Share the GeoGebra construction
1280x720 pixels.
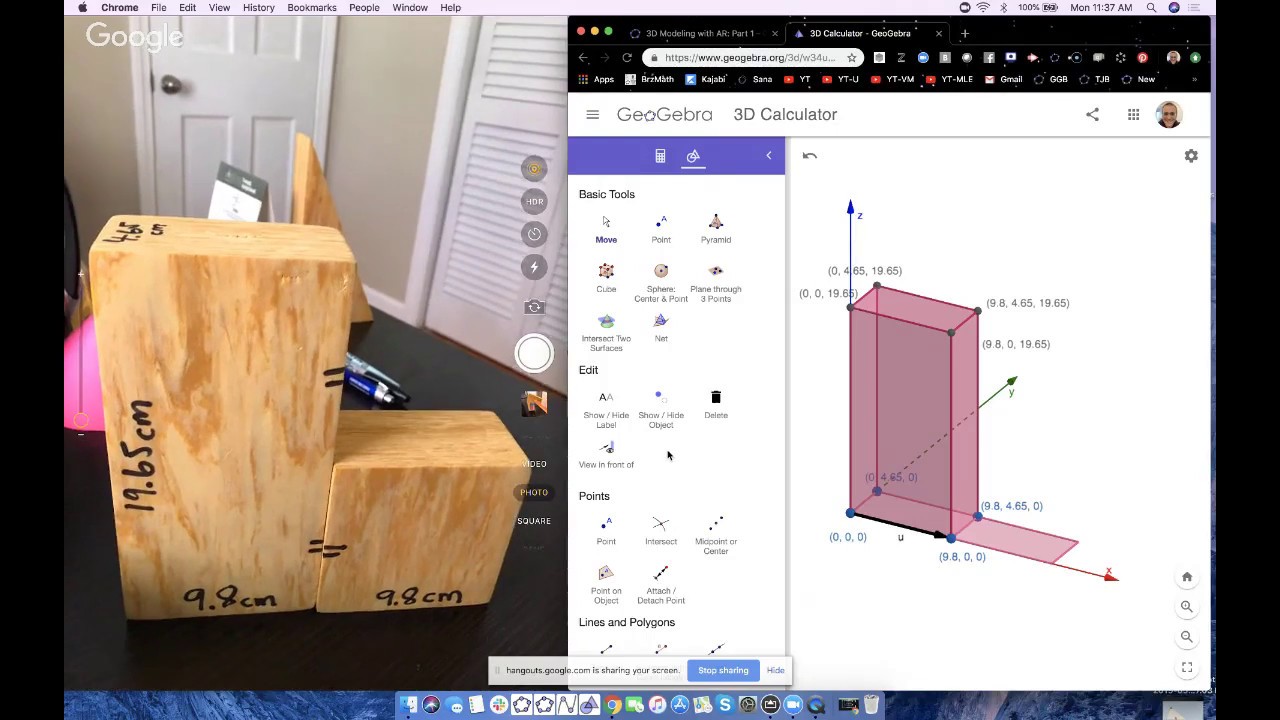click(1093, 115)
